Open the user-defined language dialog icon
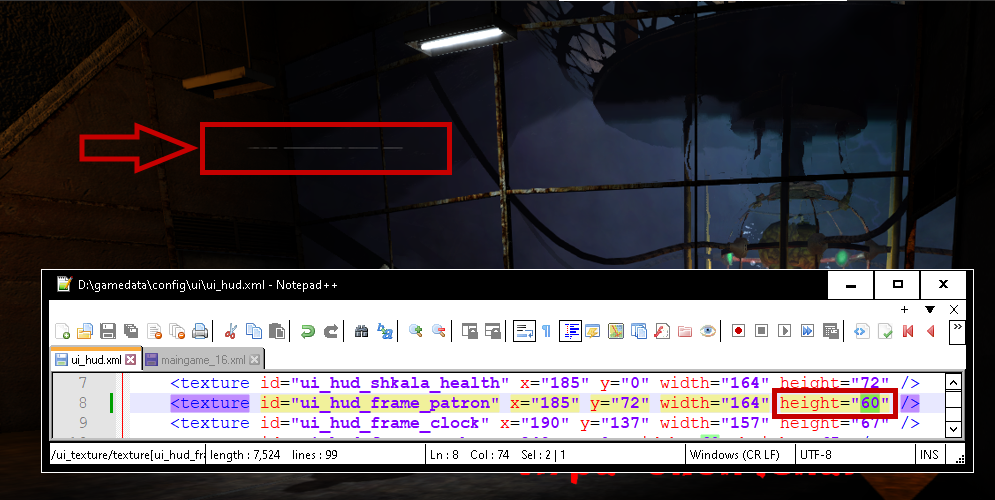995x500 pixels. tap(593, 331)
